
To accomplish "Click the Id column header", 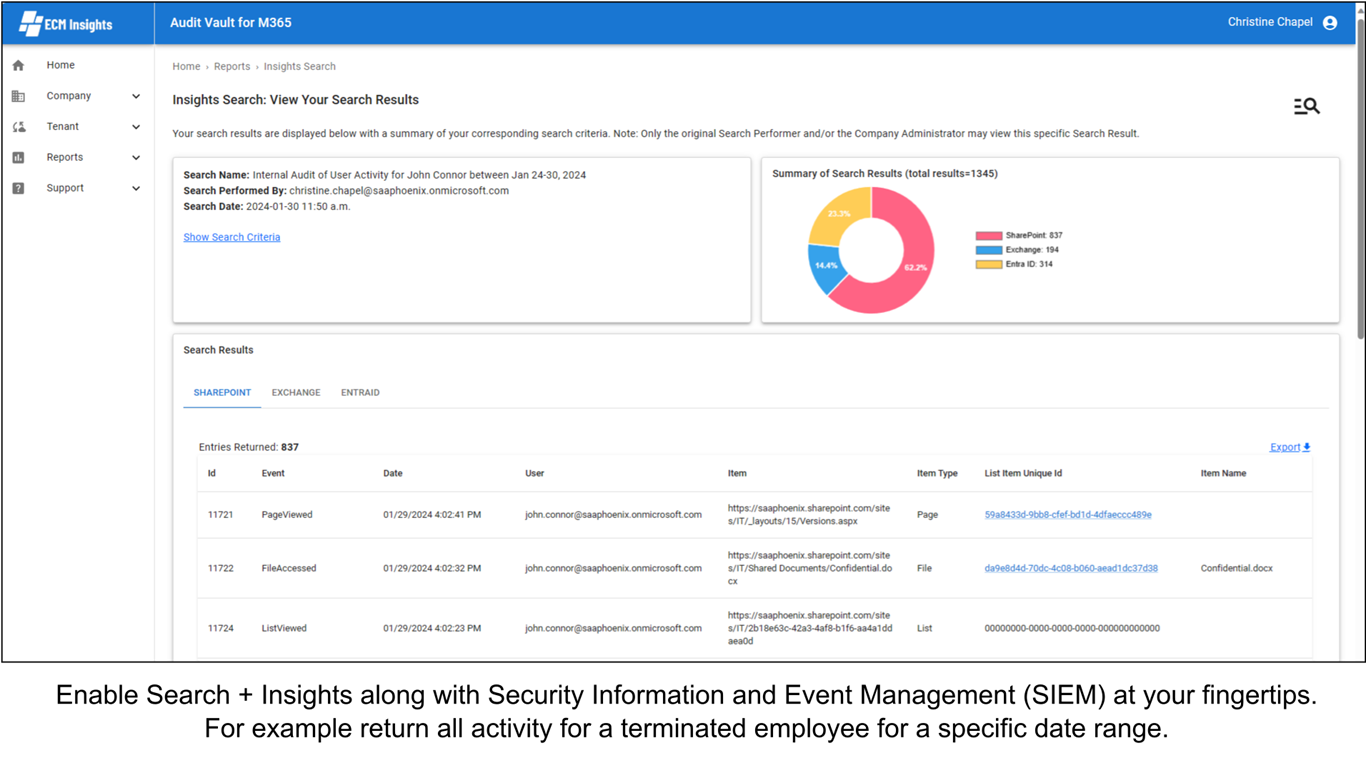I will tap(212, 474).
